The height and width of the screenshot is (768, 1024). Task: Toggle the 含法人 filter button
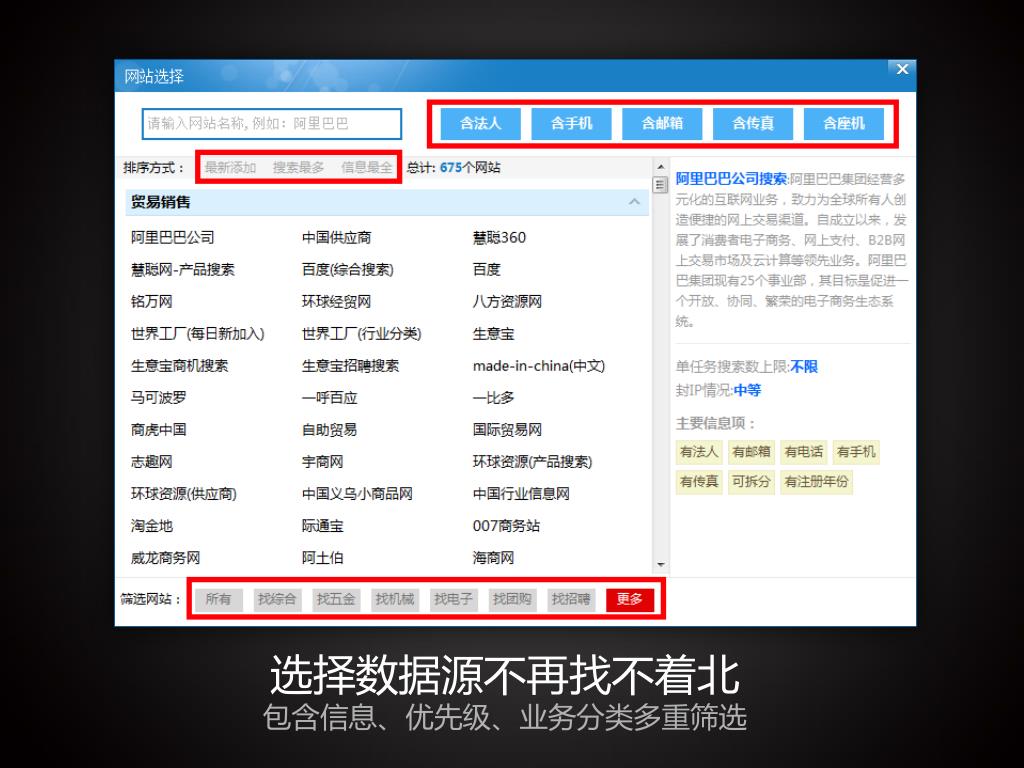click(x=481, y=123)
